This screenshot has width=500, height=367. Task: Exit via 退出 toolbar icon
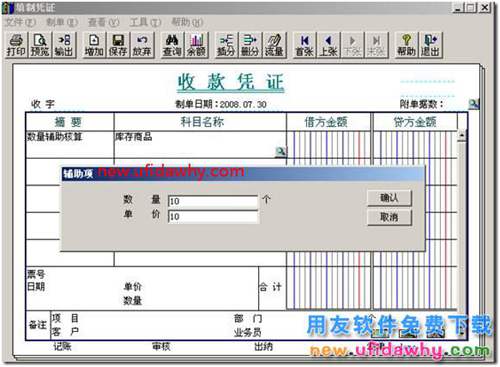[x=430, y=45]
